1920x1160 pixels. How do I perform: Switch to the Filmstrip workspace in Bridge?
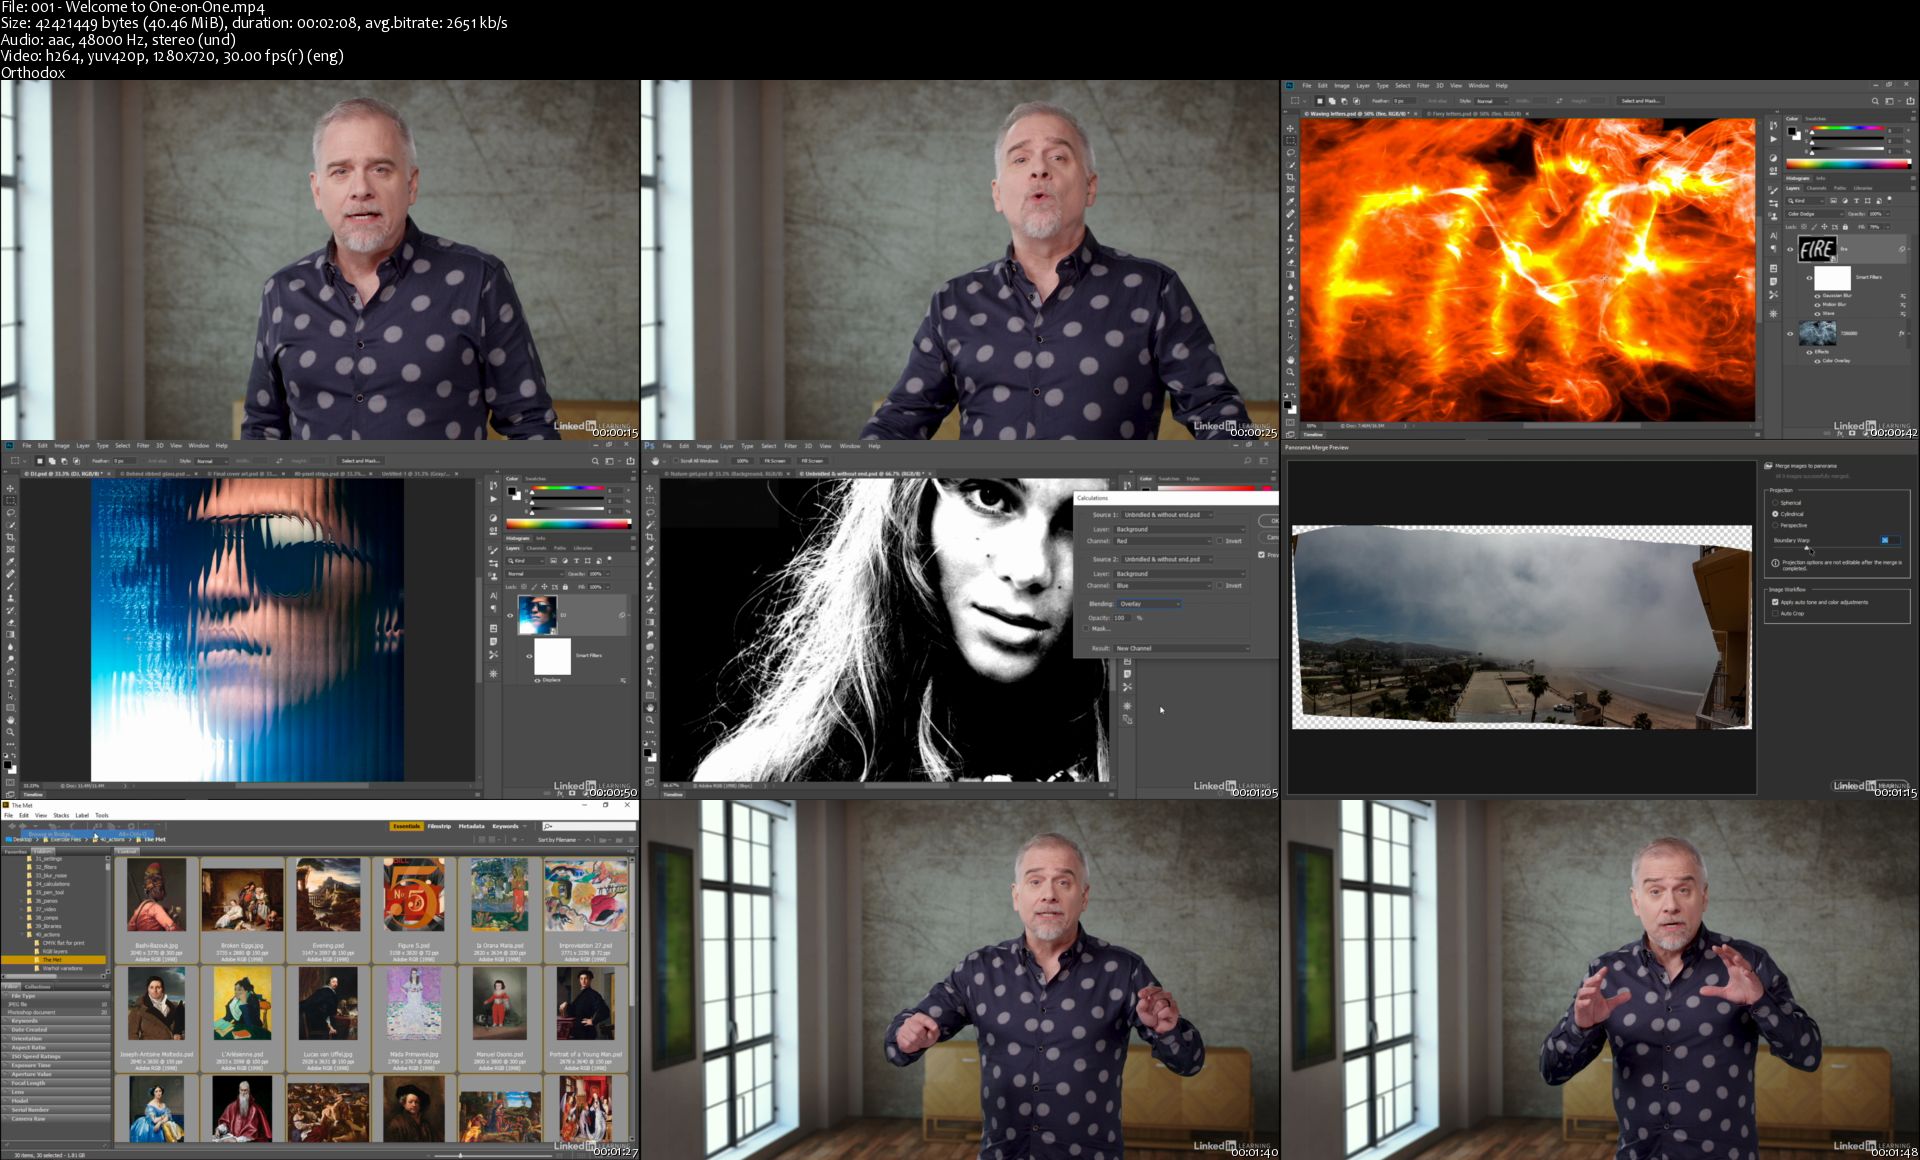click(439, 826)
